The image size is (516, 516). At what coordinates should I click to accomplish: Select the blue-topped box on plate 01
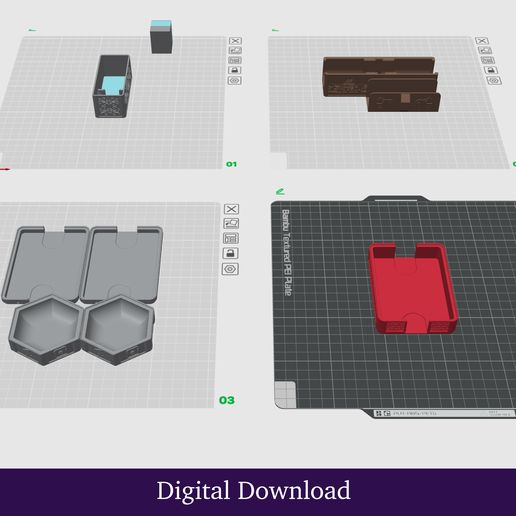tap(161, 37)
